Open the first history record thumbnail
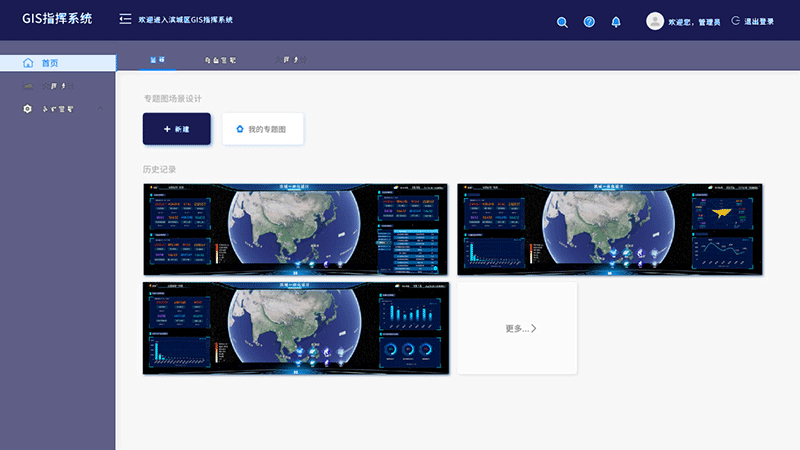 pos(296,229)
